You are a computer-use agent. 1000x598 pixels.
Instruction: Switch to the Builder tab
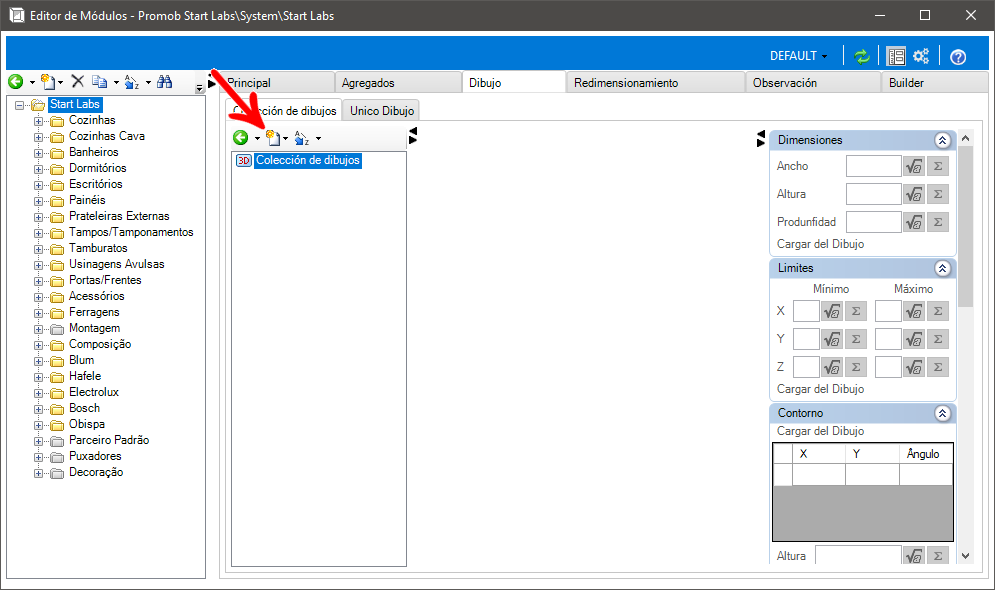936,83
